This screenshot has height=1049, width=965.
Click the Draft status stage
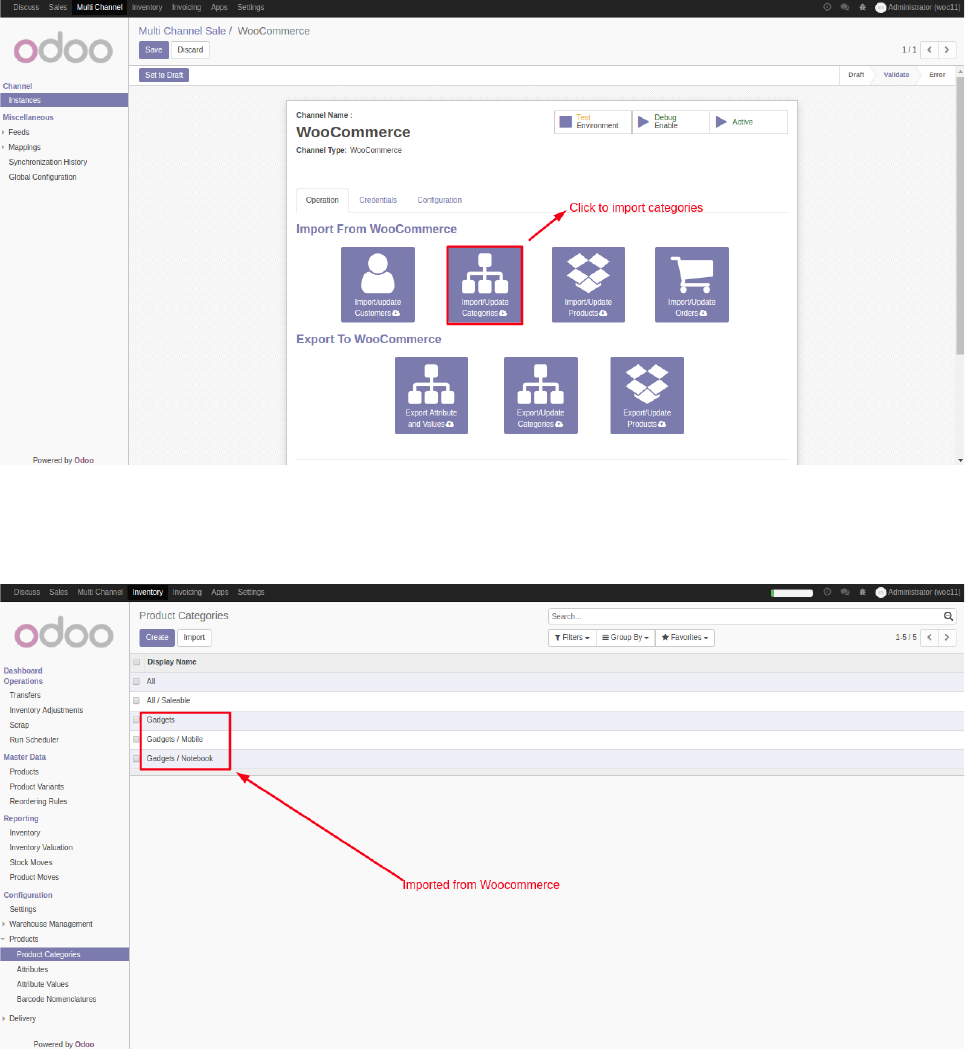click(x=856, y=75)
